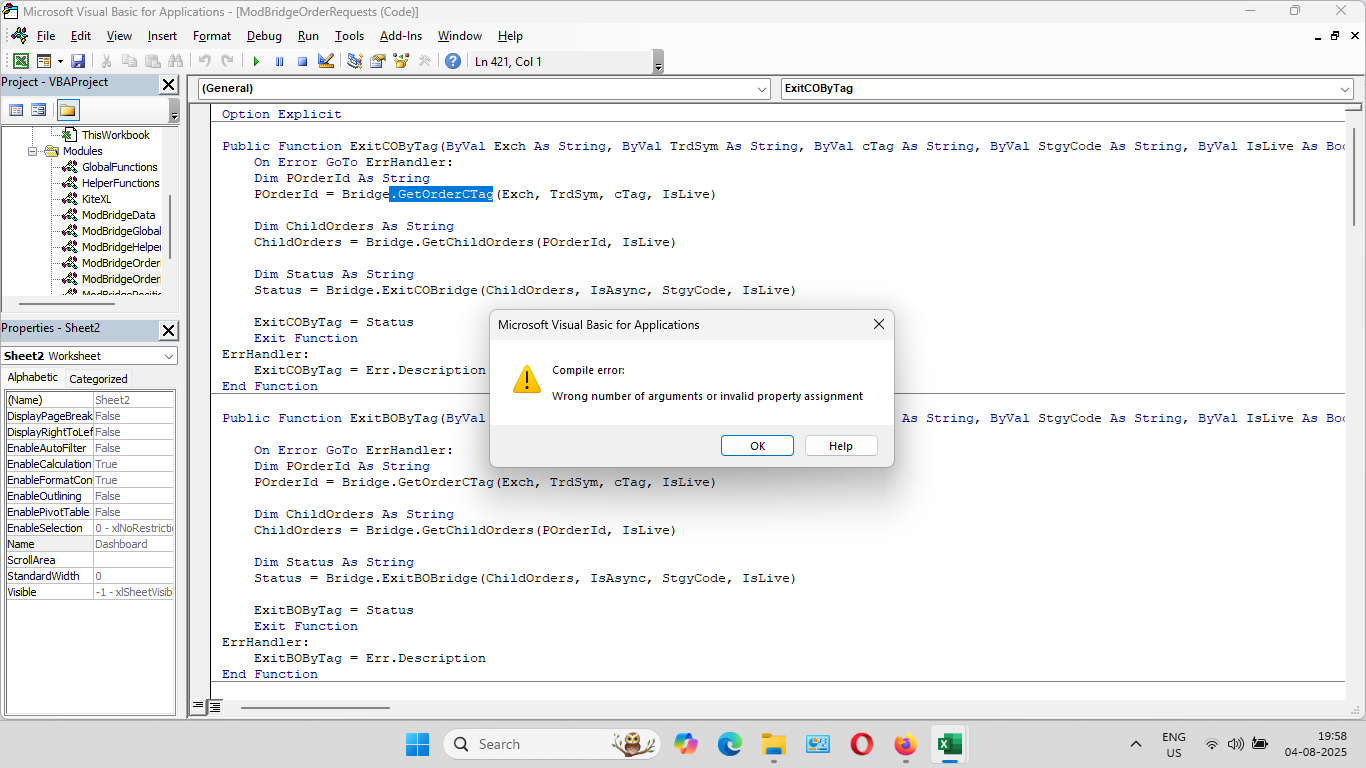Click the View Microsoft Excel toolbar icon
The width and height of the screenshot is (1366, 768).
click(x=20, y=61)
